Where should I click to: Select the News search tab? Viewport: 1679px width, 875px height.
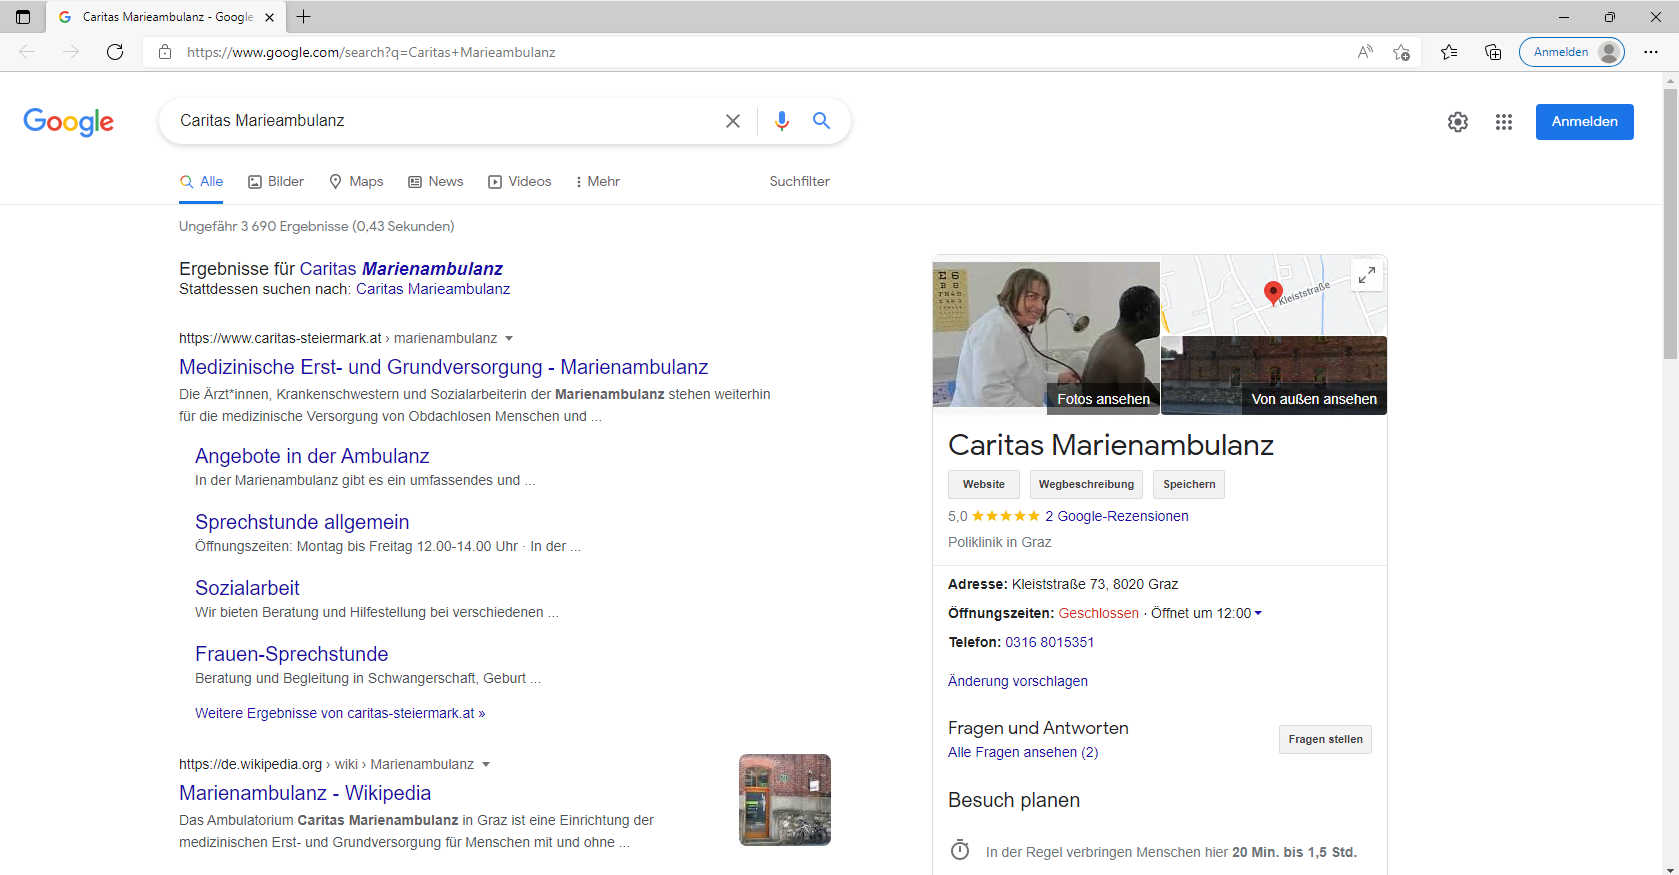coord(436,181)
